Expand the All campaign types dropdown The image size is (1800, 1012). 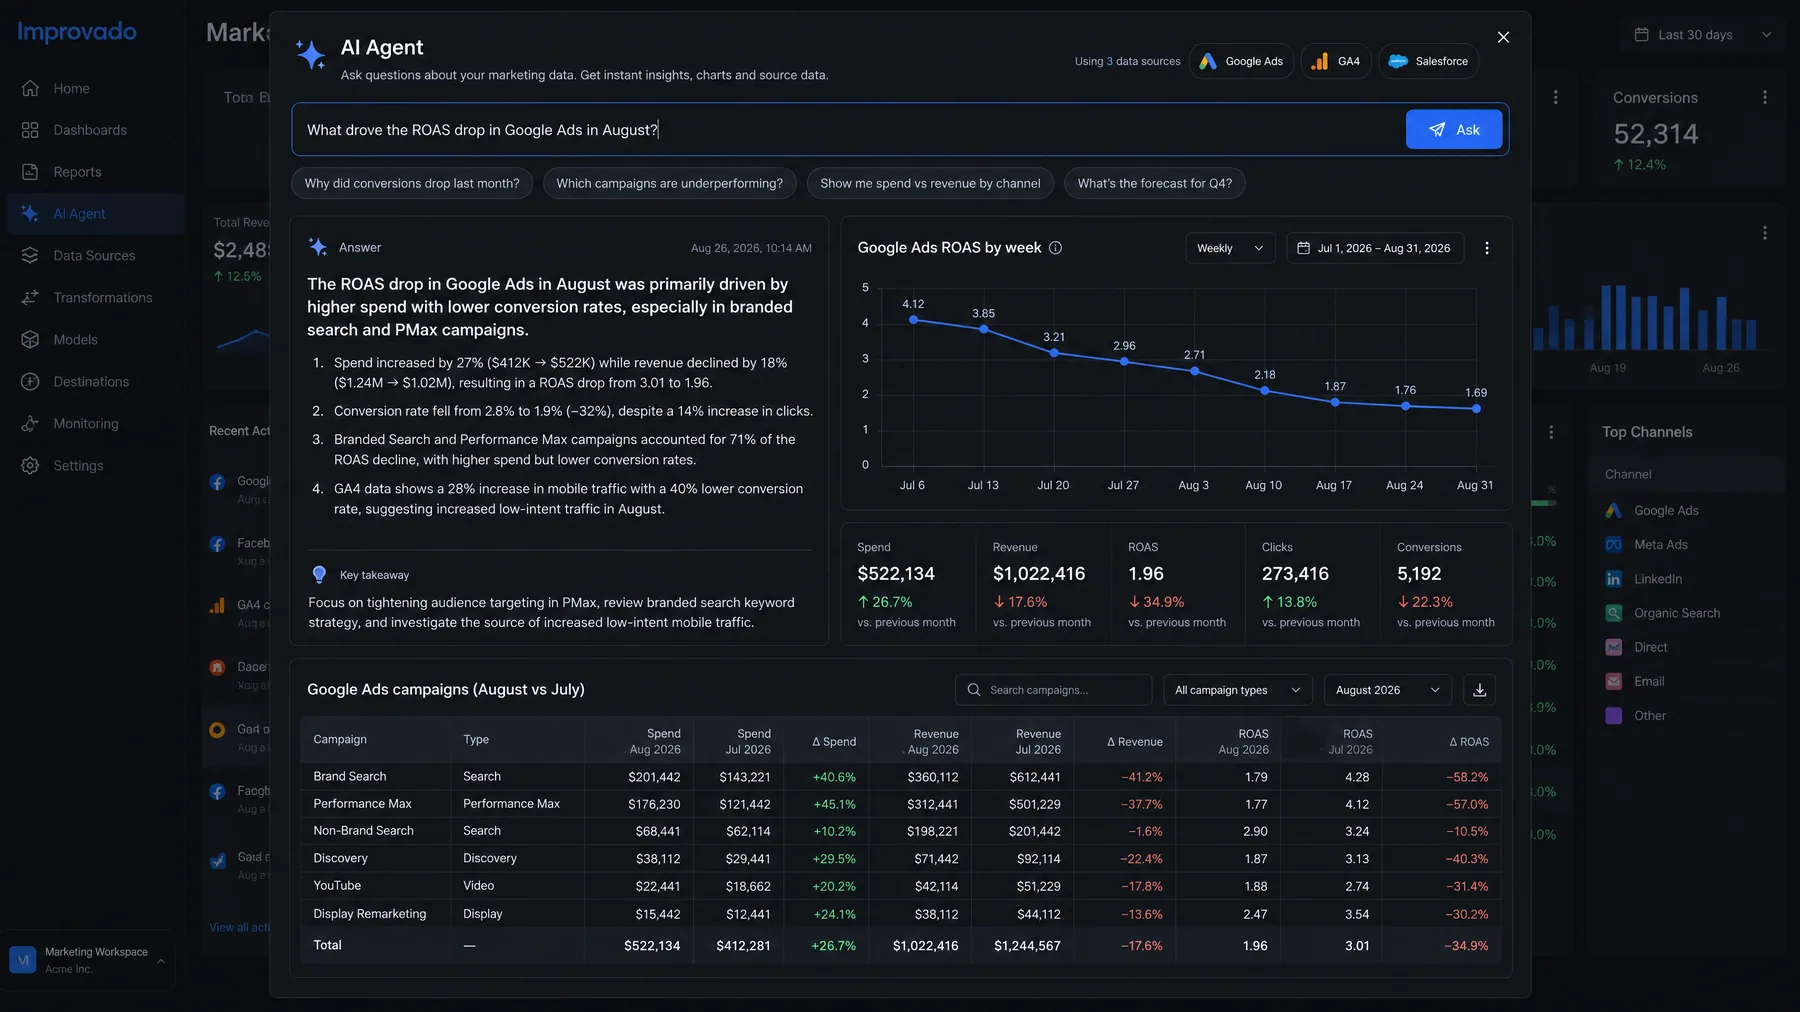[1238, 690]
